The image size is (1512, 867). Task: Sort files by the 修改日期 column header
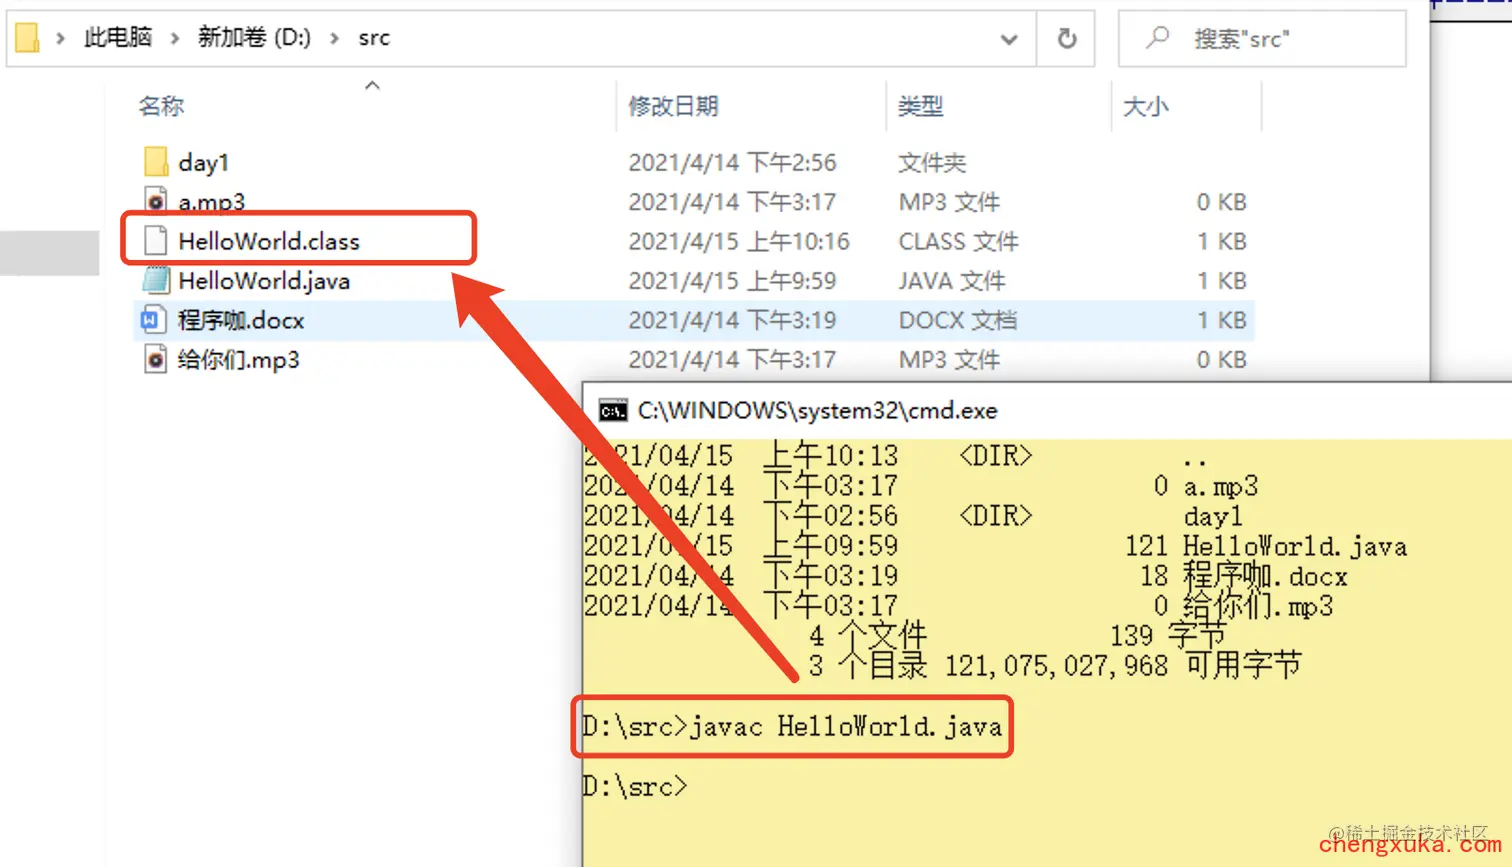click(673, 106)
